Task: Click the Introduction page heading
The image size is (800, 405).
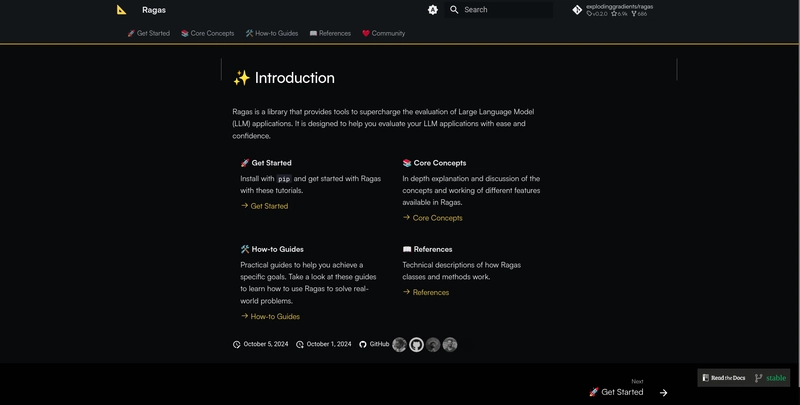Action: pos(284,78)
